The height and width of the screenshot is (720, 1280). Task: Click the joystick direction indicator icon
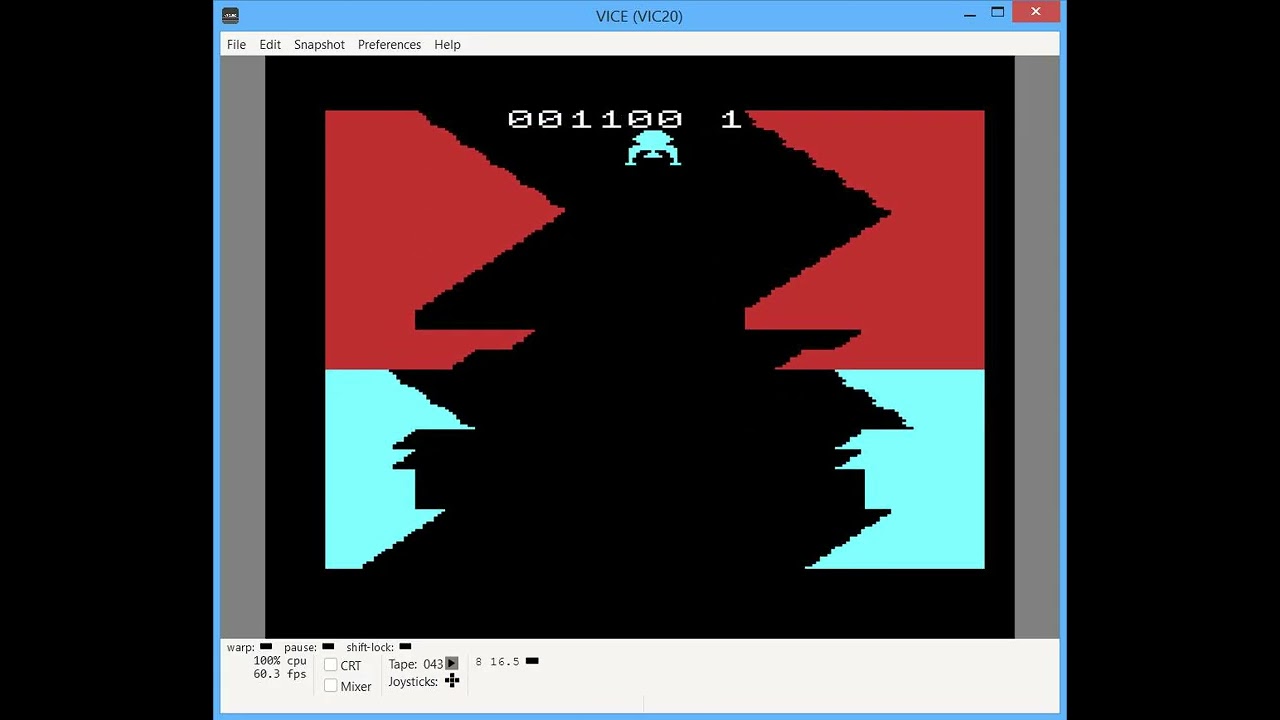click(x=452, y=682)
